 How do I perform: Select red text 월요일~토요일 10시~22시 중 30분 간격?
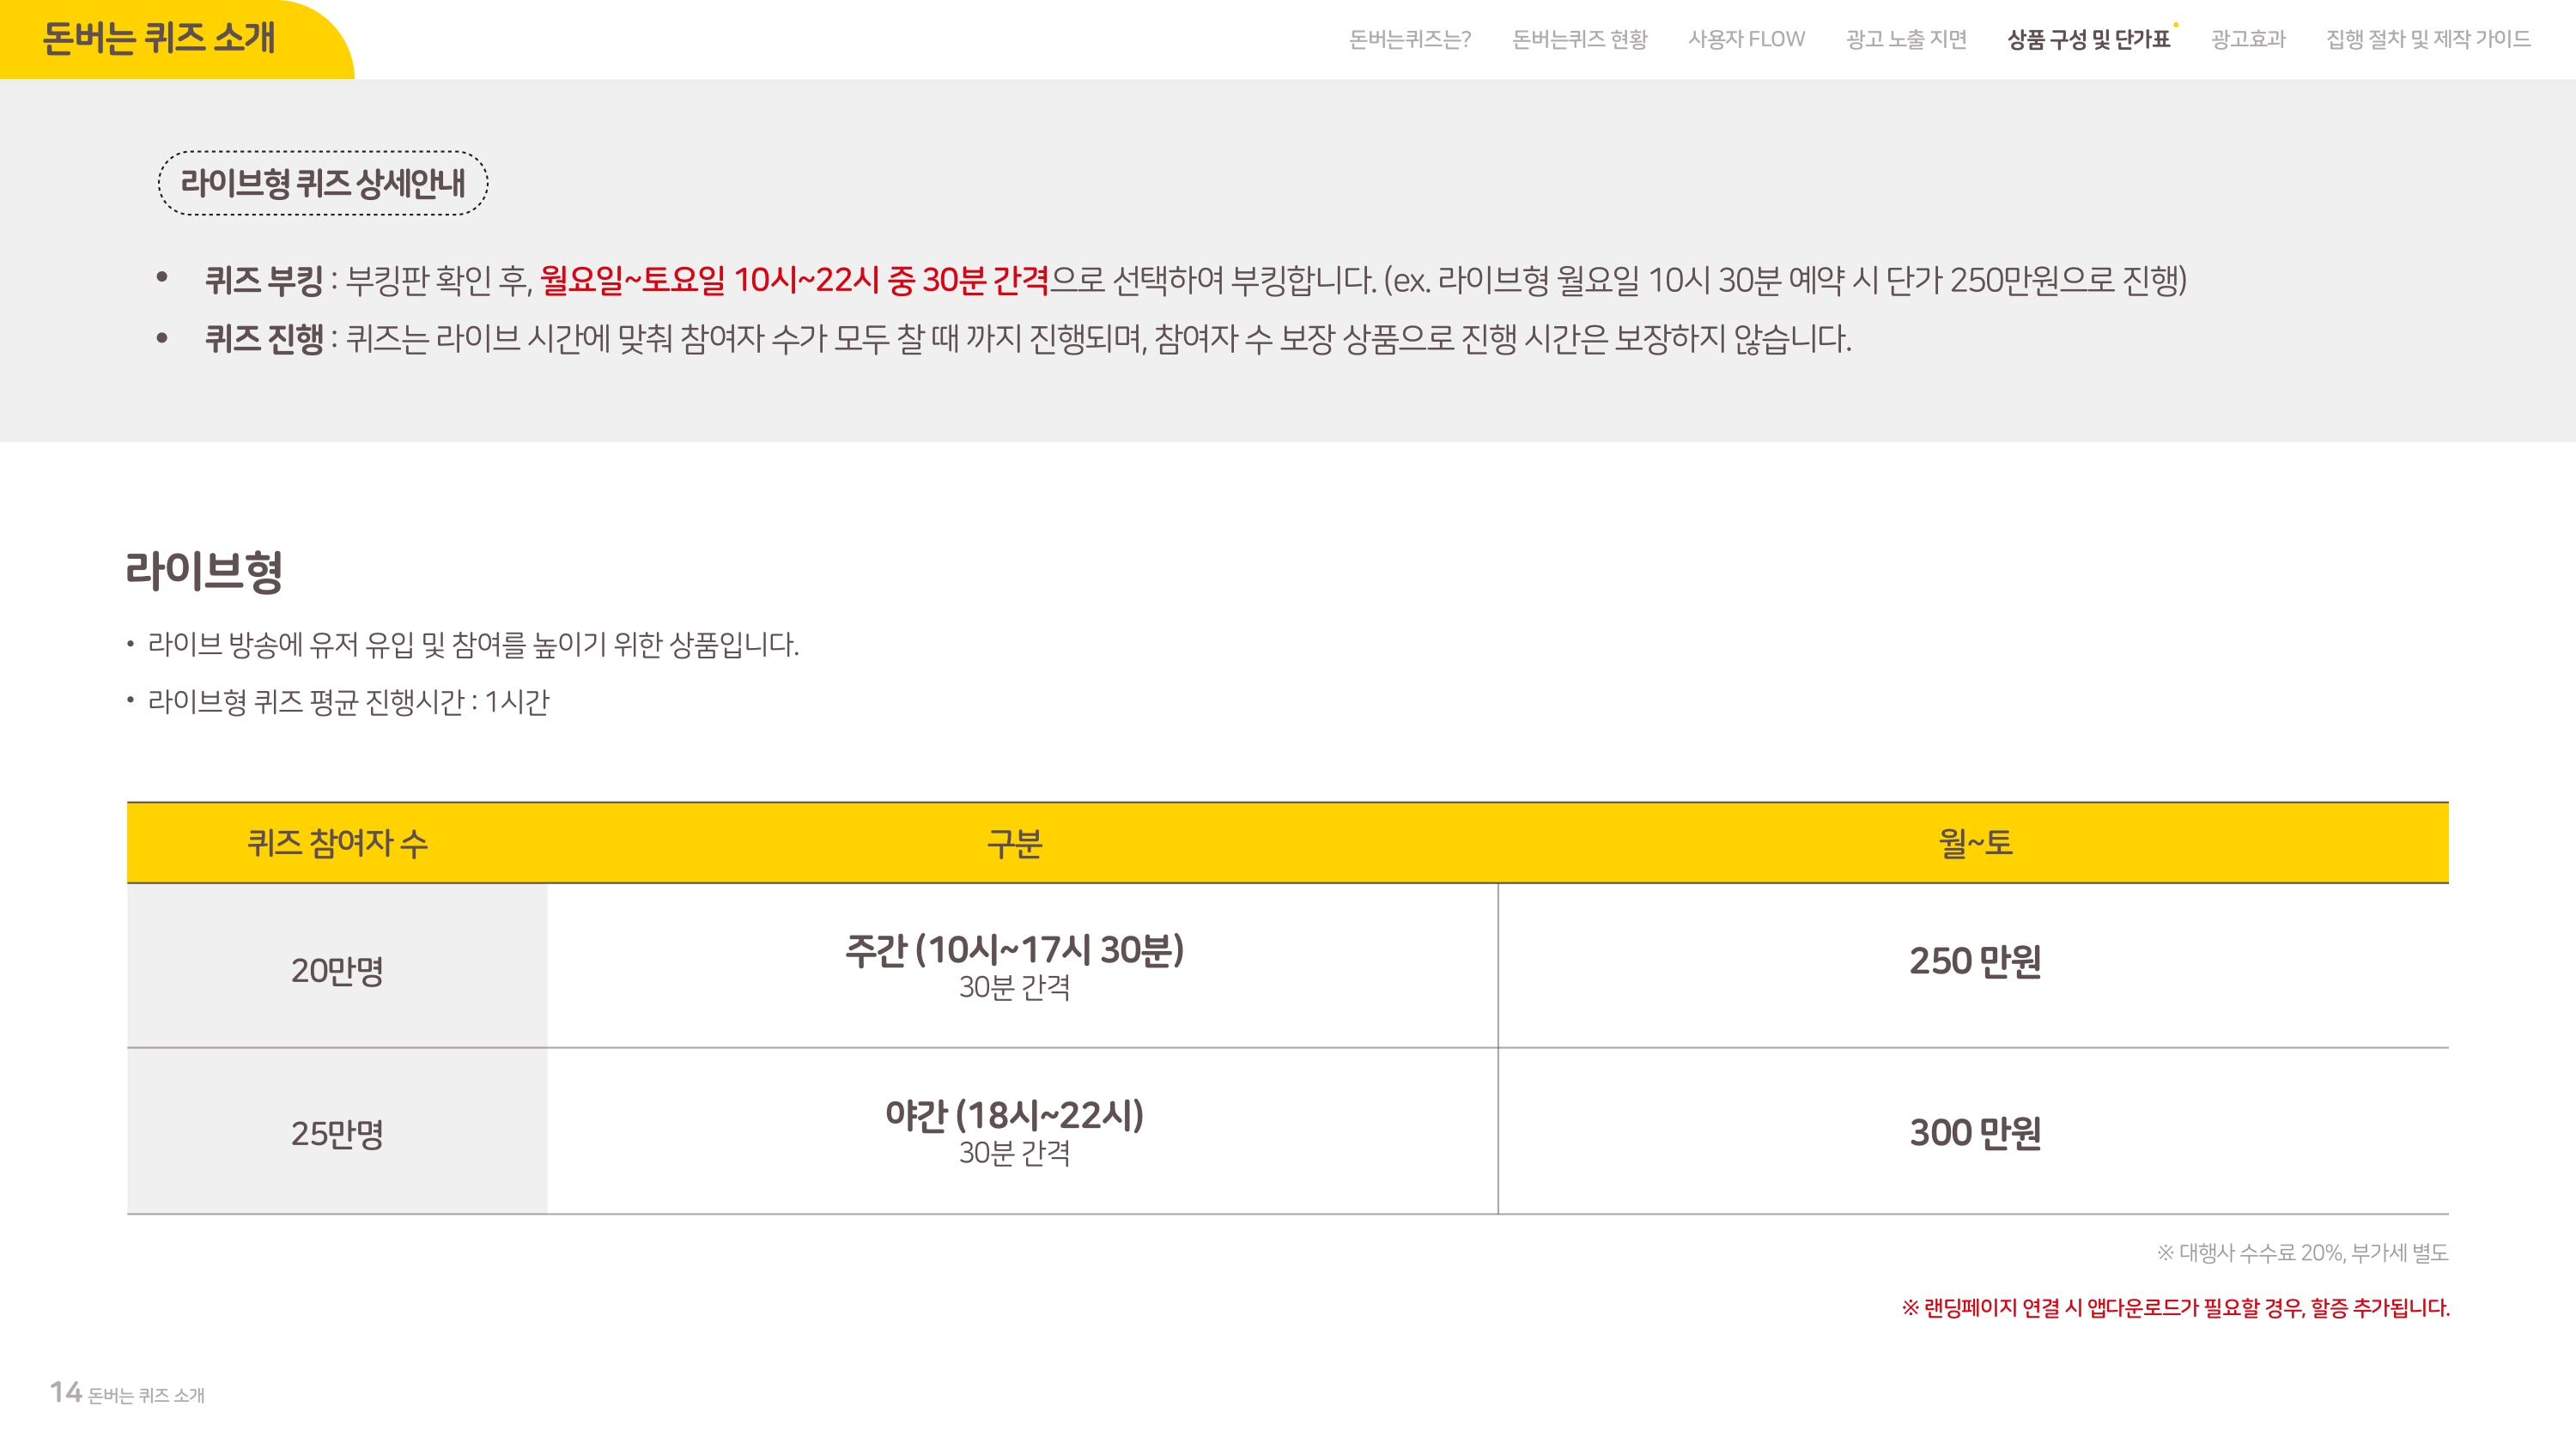(x=794, y=280)
